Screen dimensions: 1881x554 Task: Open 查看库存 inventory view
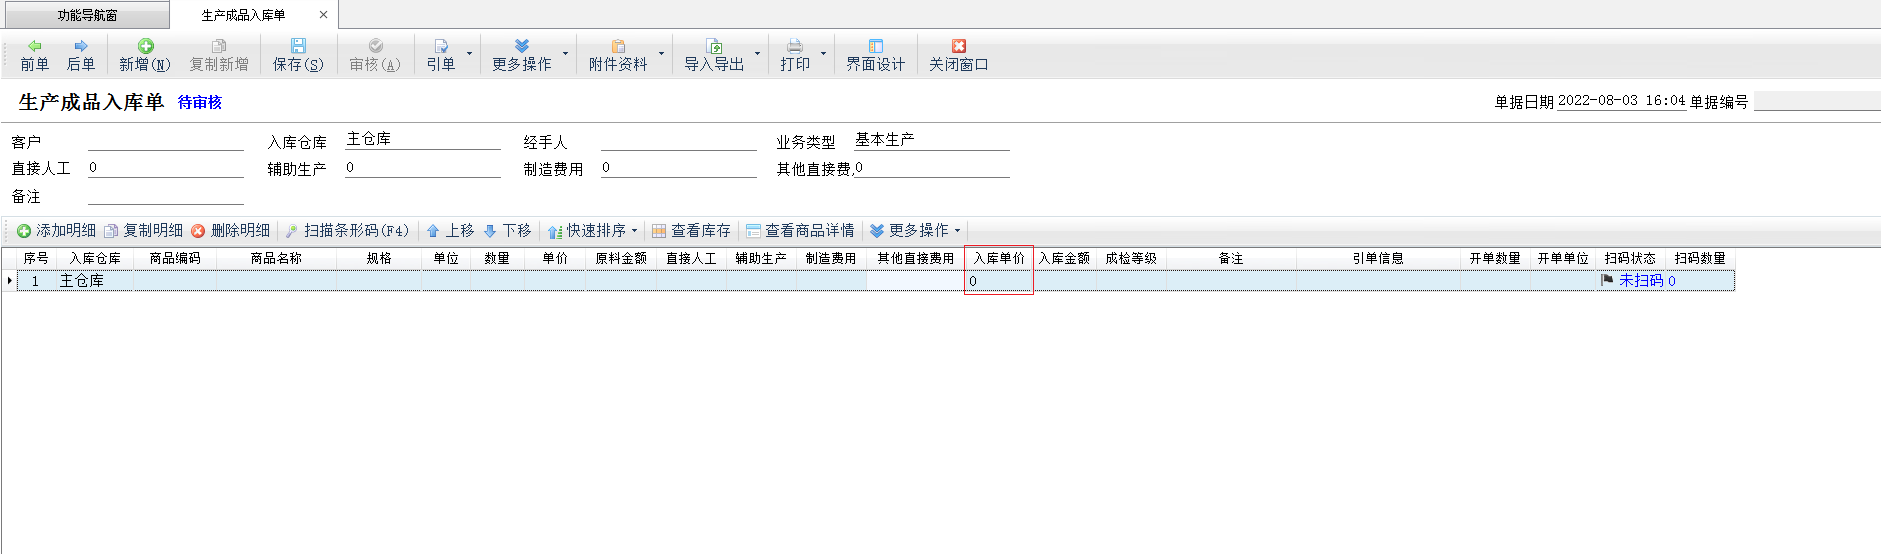click(x=691, y=231)
